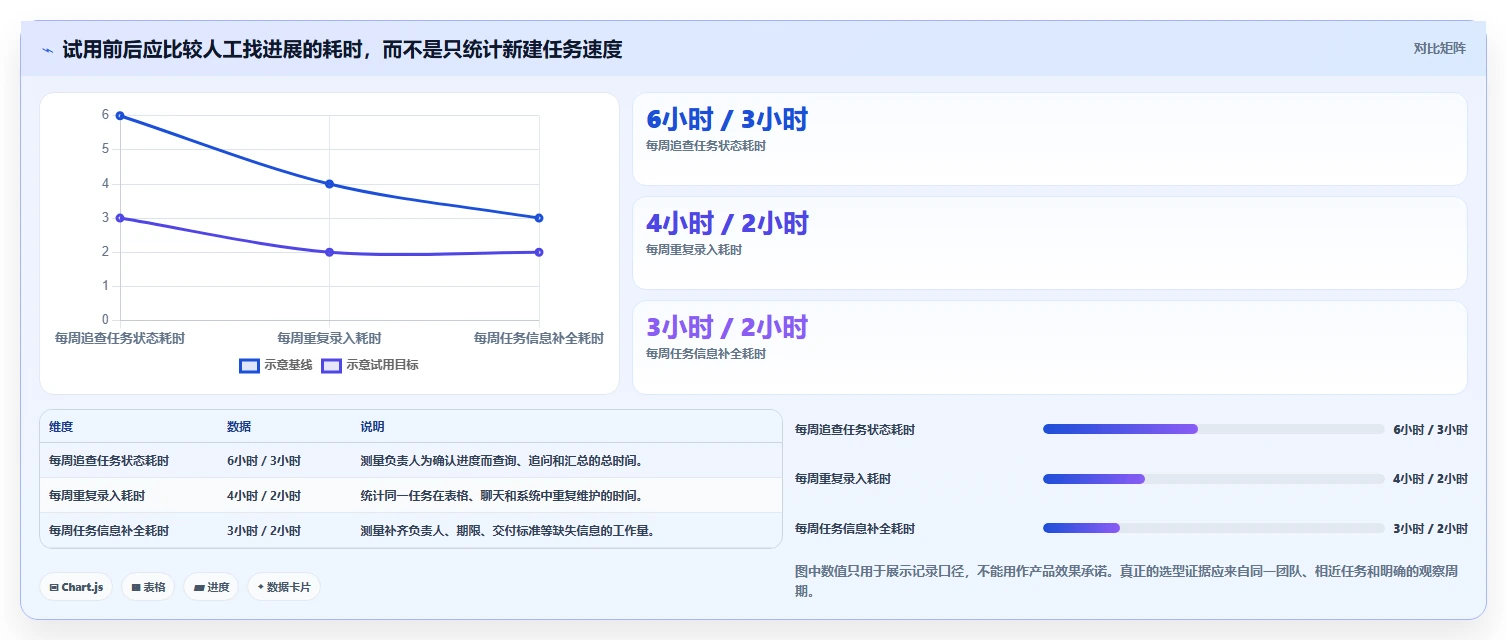Click table value 6小时 / 3小时
The height and width of the screenshot is (640, 1507).
pyautogui.click(x=264, y=461)
